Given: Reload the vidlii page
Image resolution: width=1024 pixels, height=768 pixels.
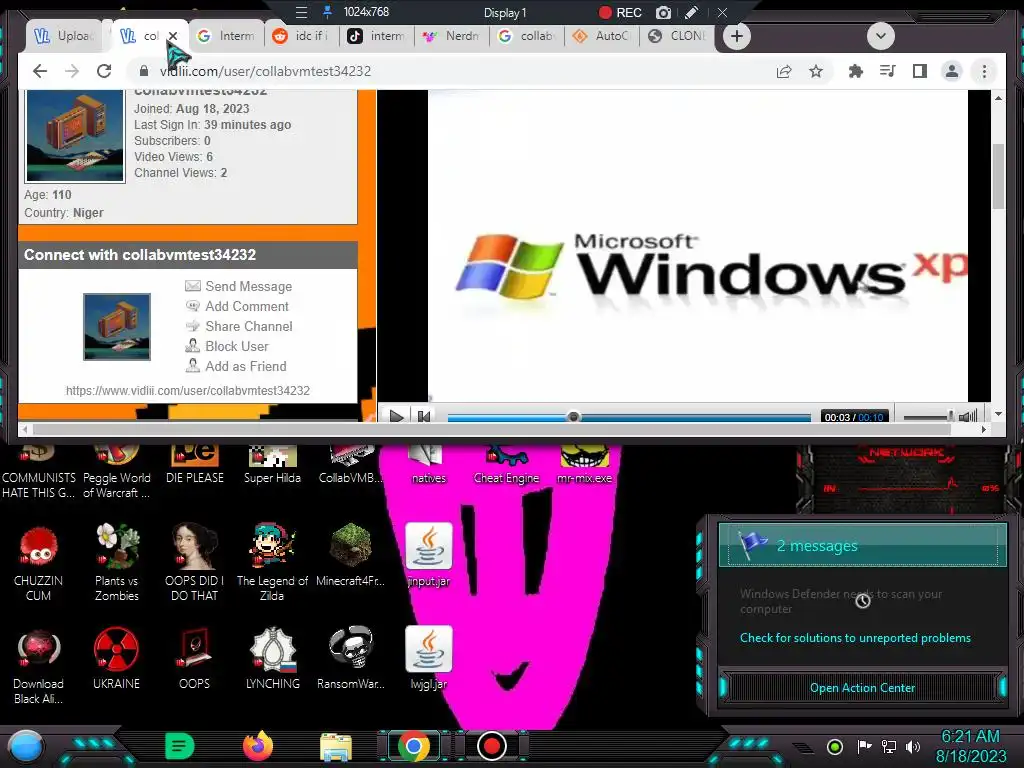Looking at the screenshot, I should (104, 71).
